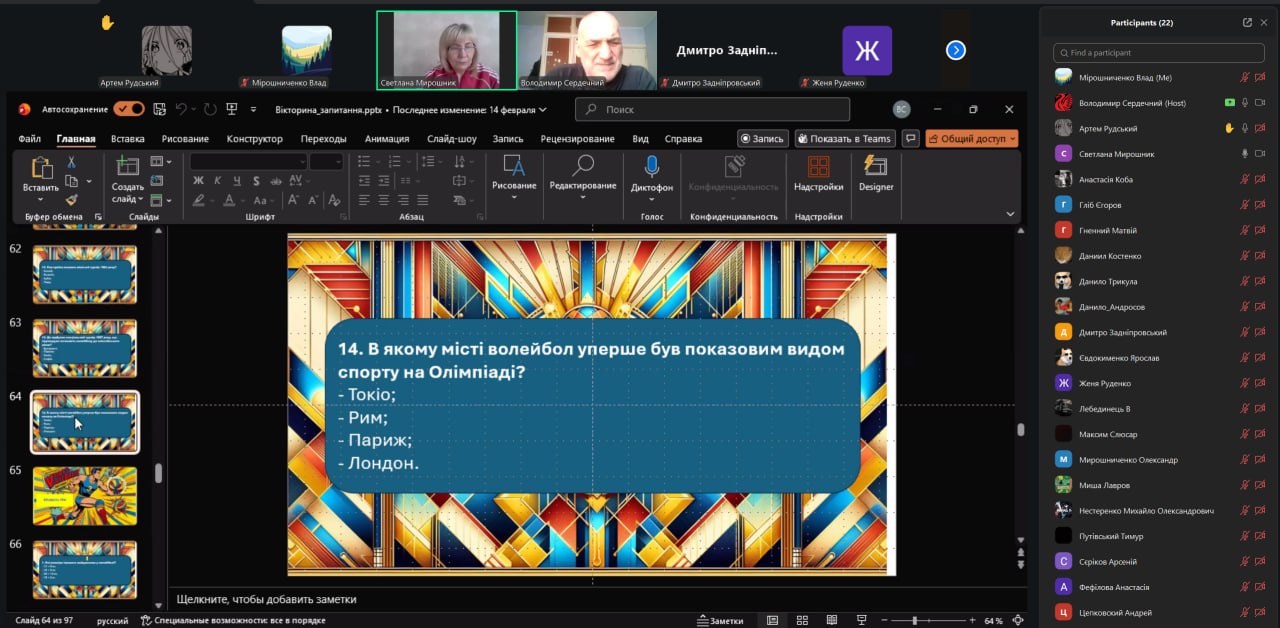Click the Показать в Teams button

[845, 139]
